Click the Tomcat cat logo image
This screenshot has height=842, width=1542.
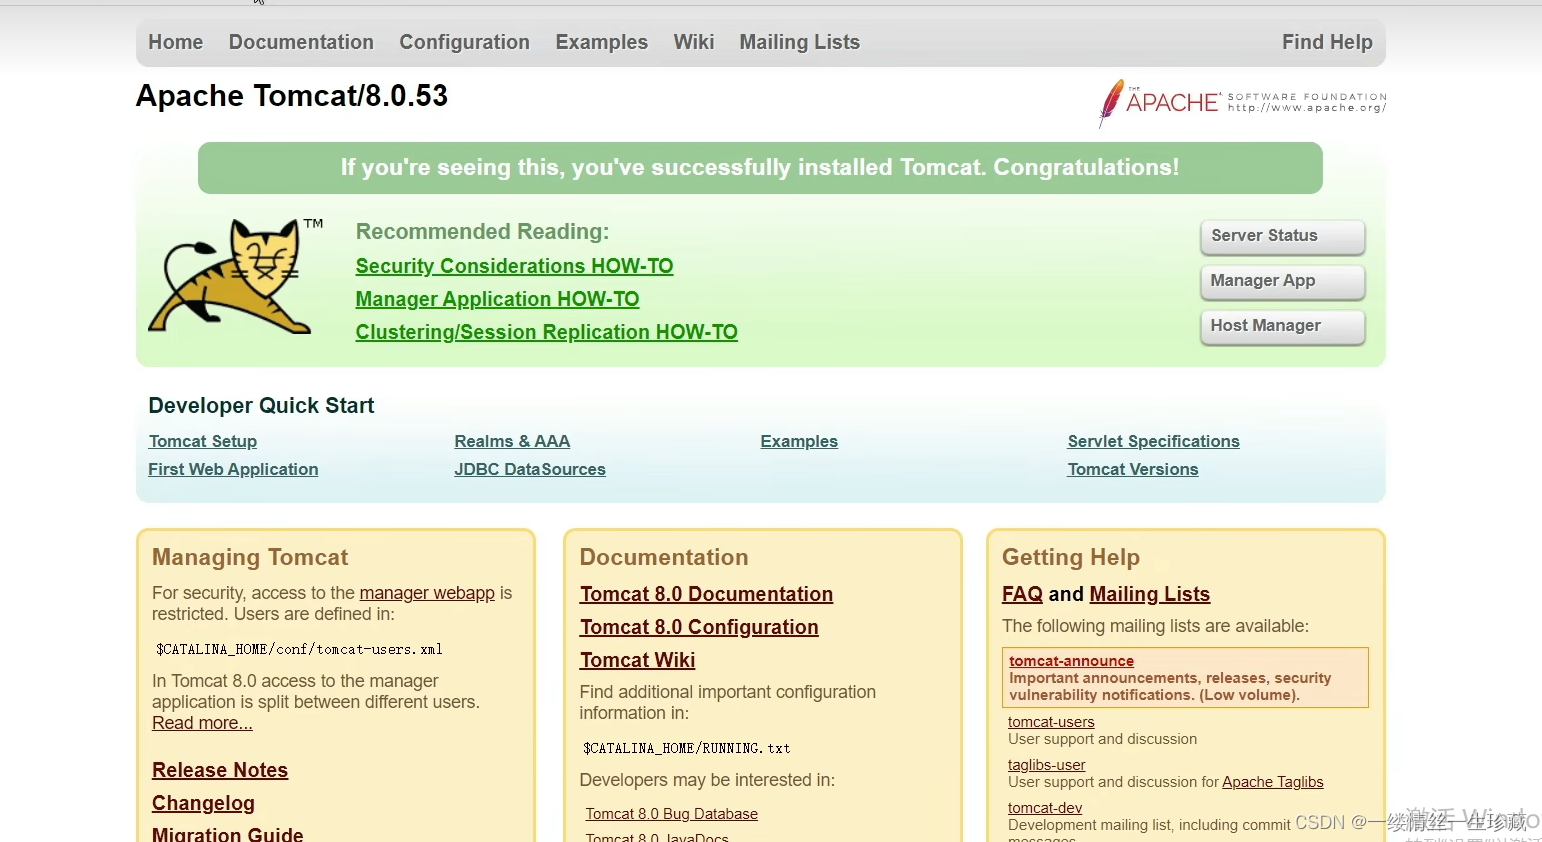pos(237,276)
